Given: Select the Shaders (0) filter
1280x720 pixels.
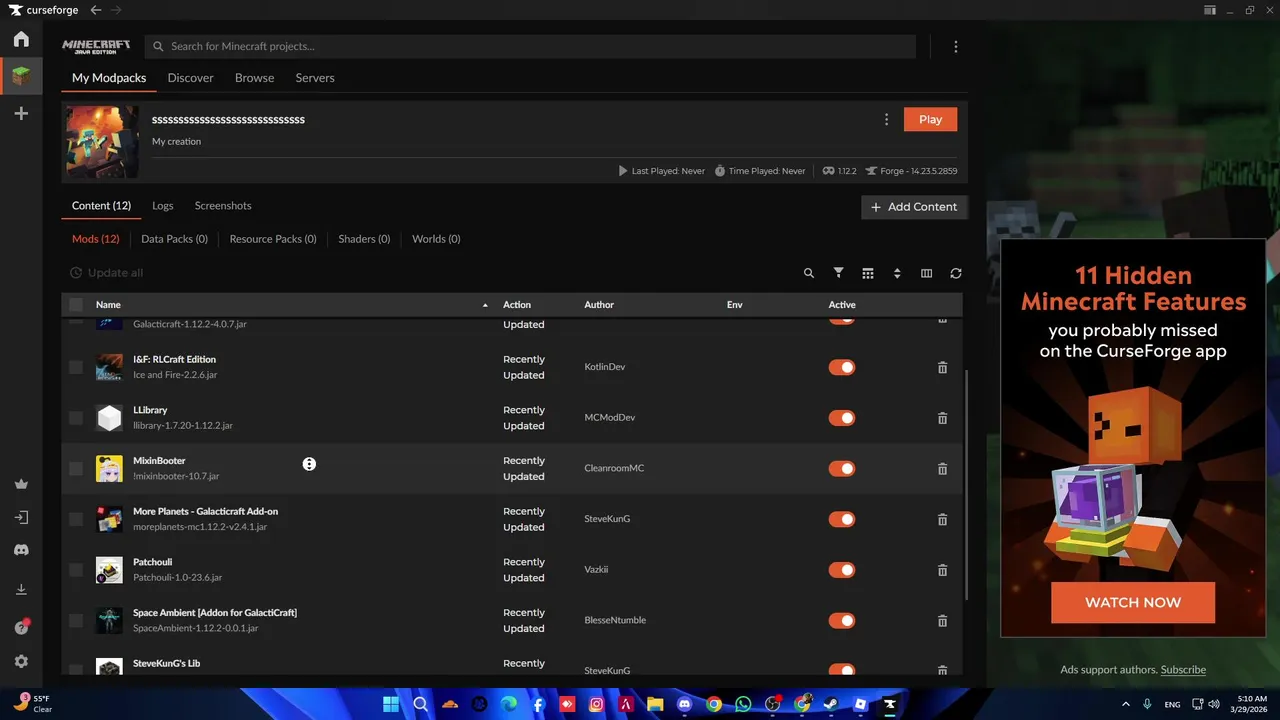Looking at the screenshot, I should pos(364,239).
